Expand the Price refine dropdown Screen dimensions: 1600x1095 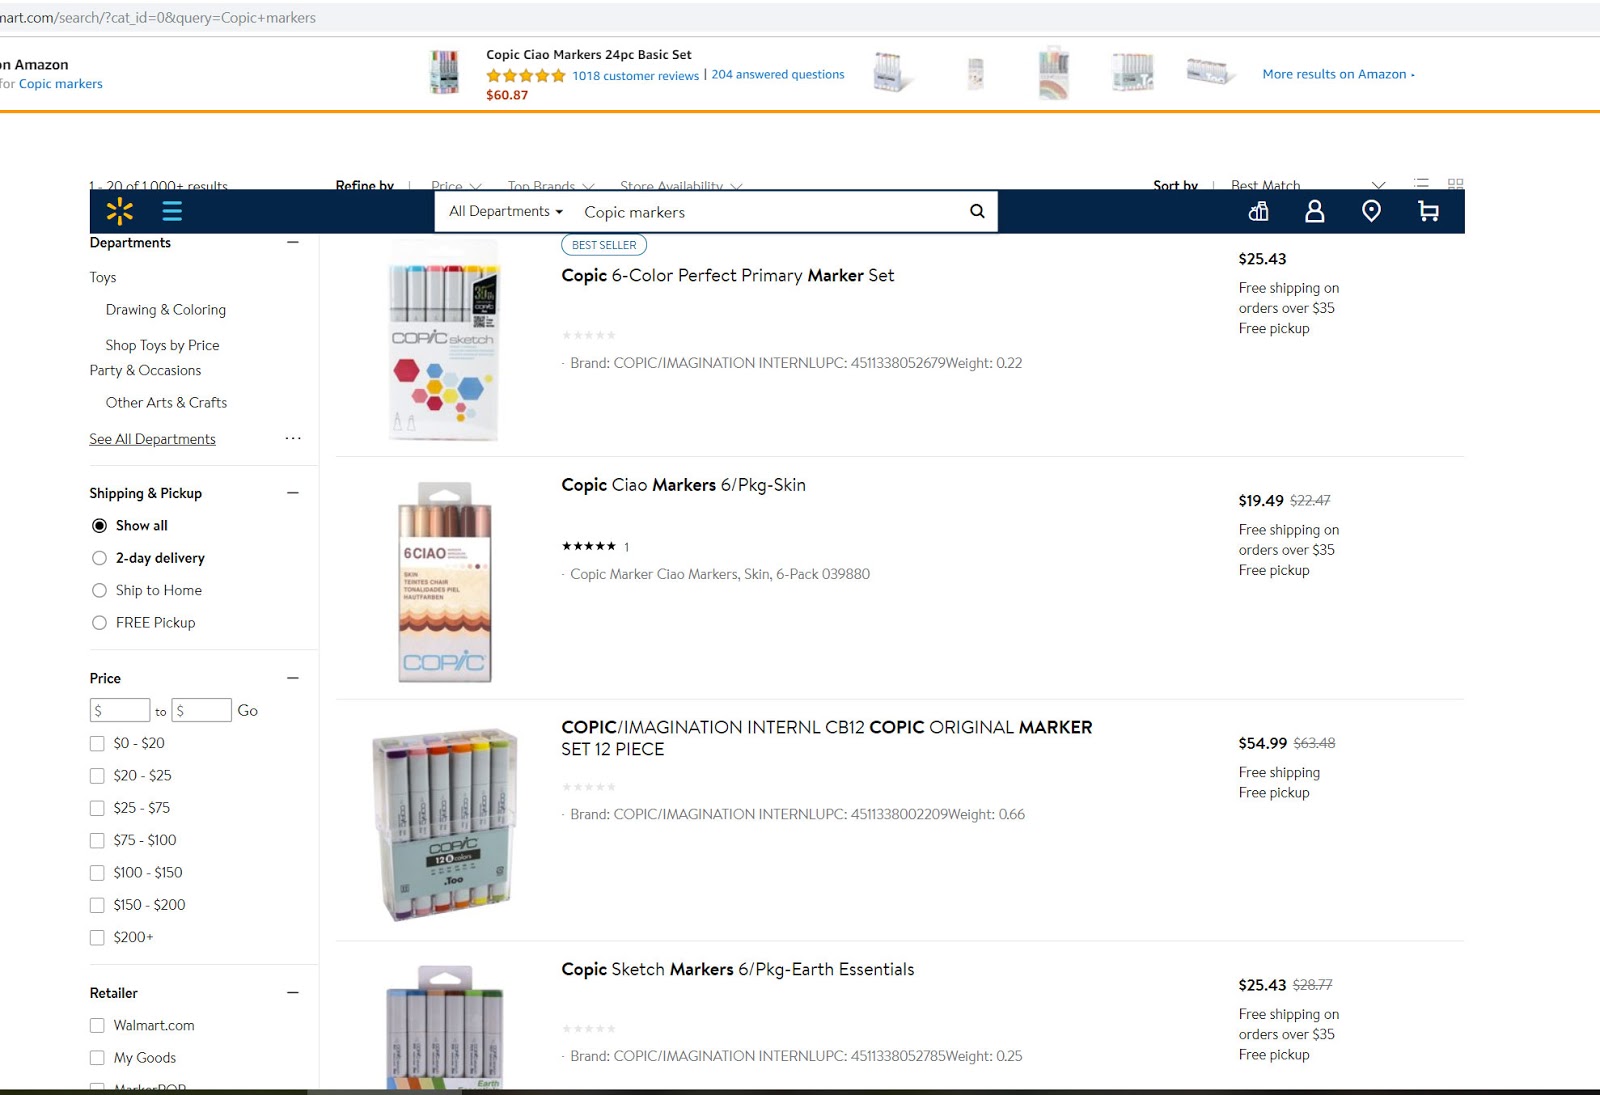pos(456,185)
